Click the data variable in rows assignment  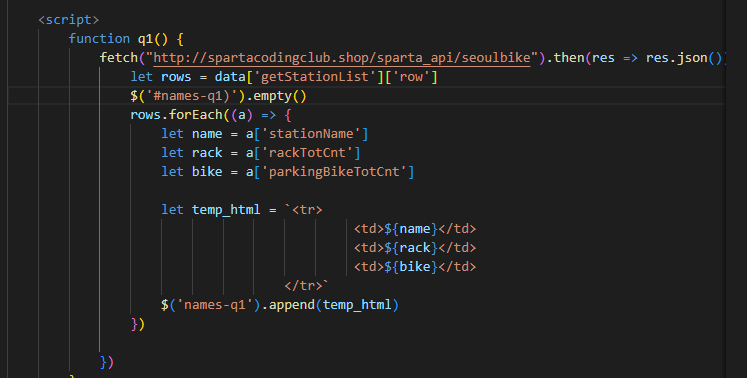[x=230, y=77]
